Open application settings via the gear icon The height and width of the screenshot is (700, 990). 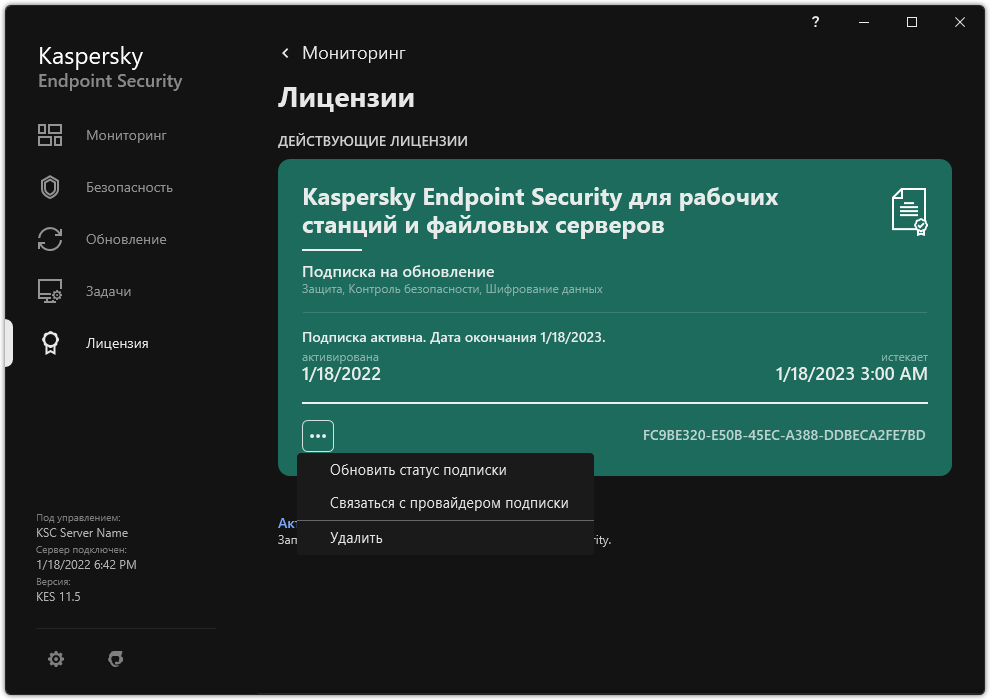[56, 659]
